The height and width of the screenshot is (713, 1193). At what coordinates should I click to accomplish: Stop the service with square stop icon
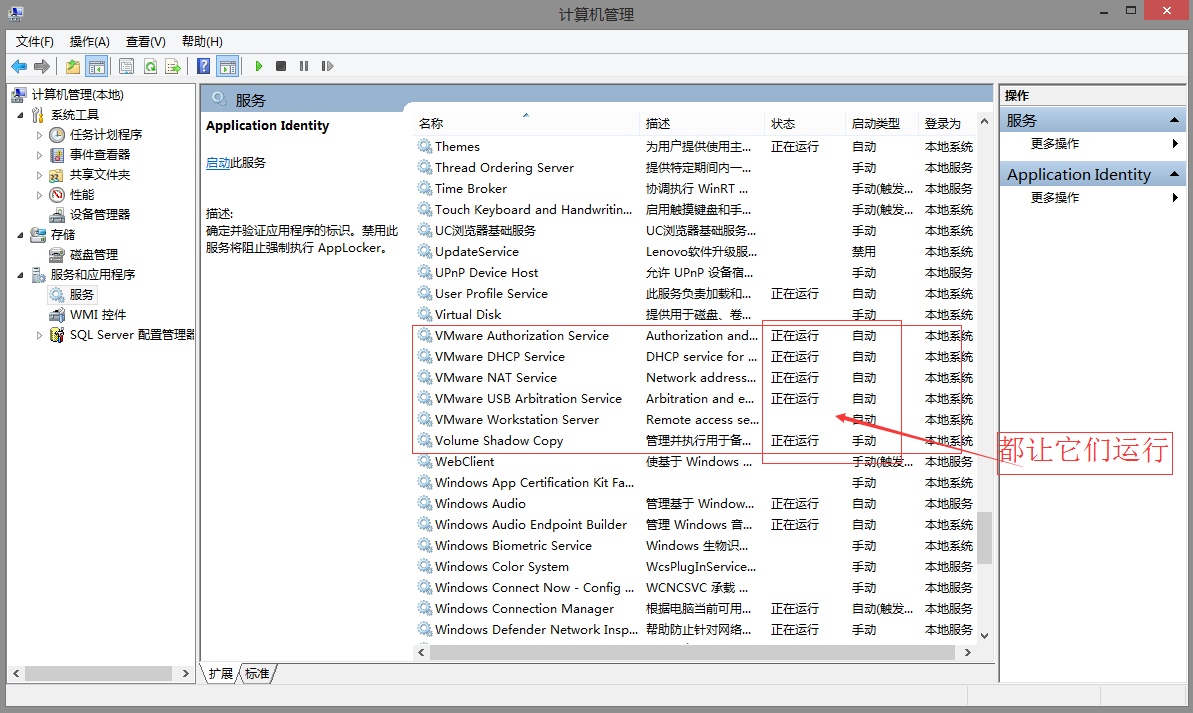point(281,66)
